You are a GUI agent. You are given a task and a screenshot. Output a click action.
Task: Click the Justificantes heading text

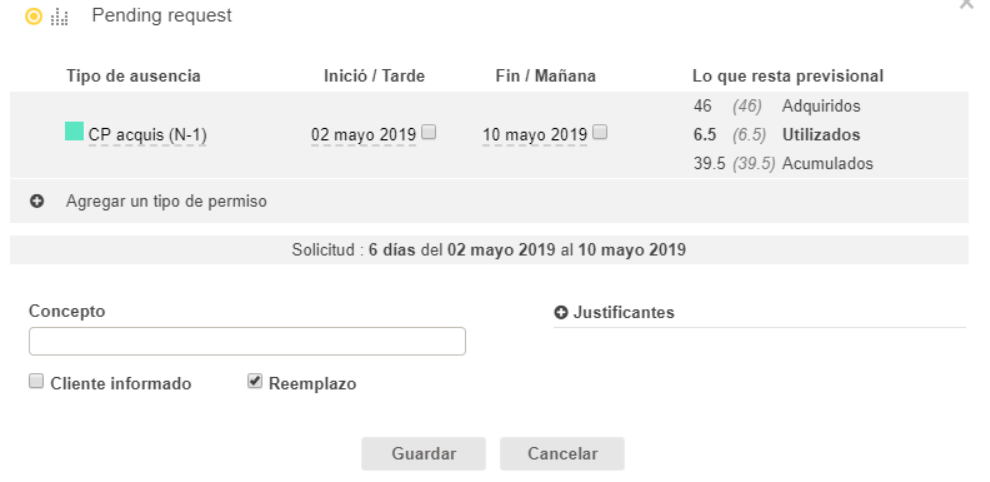[x=623, y=313]
